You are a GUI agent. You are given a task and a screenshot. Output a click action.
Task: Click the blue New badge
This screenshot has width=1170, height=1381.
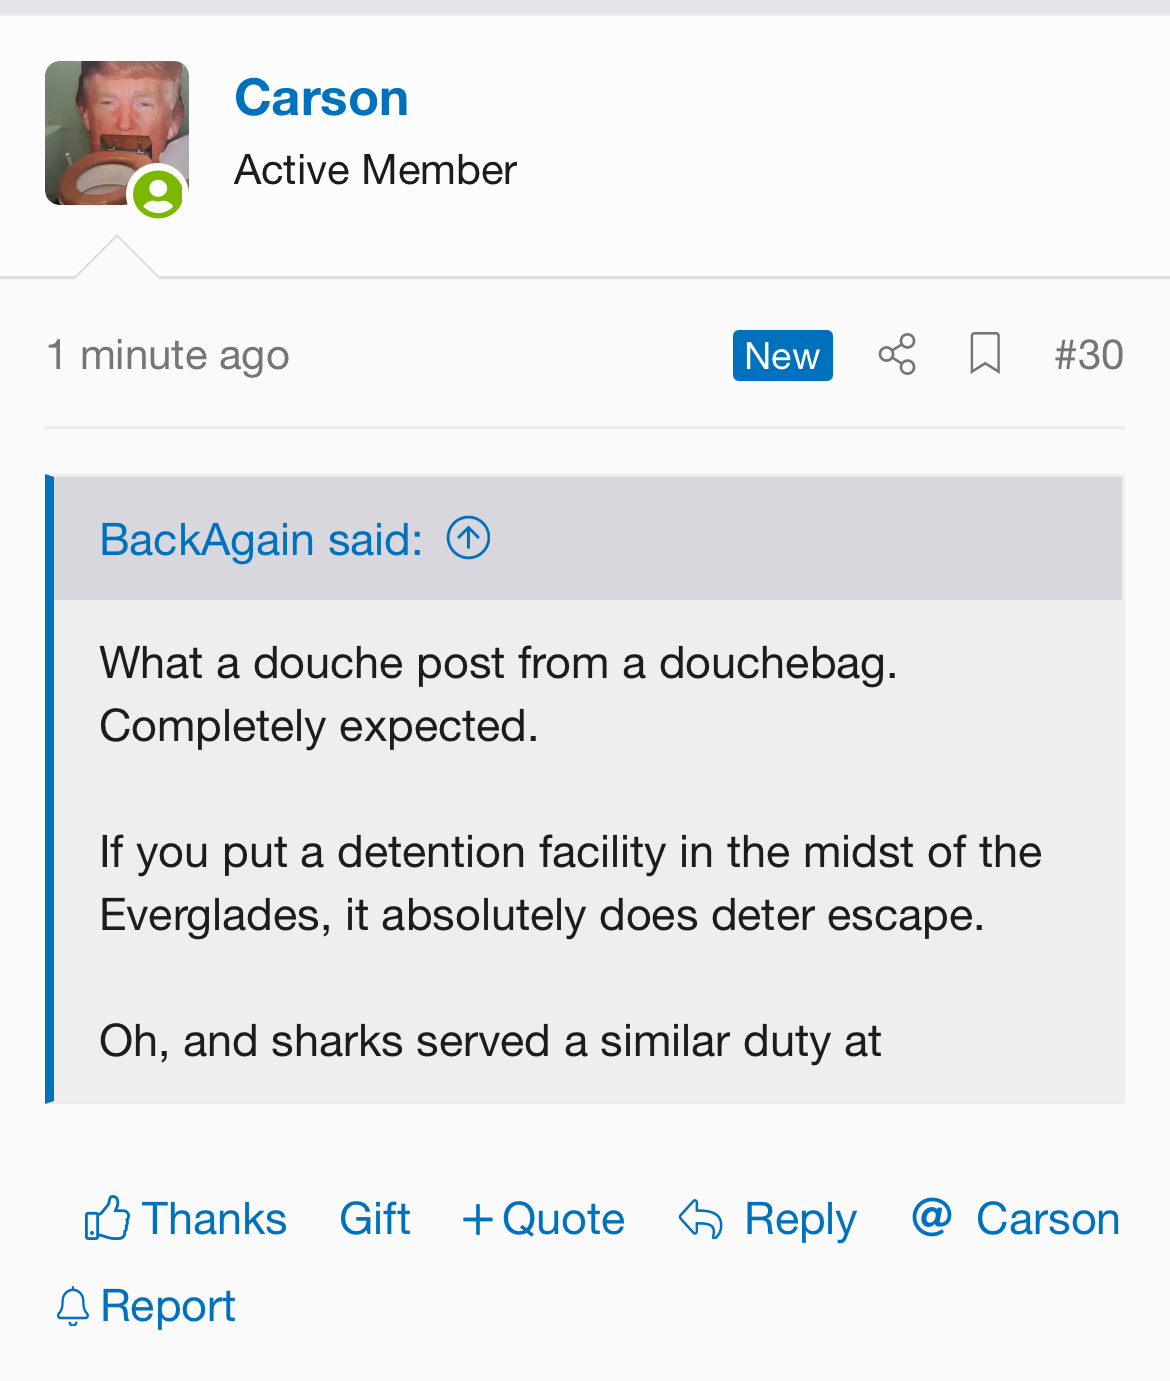782,355
